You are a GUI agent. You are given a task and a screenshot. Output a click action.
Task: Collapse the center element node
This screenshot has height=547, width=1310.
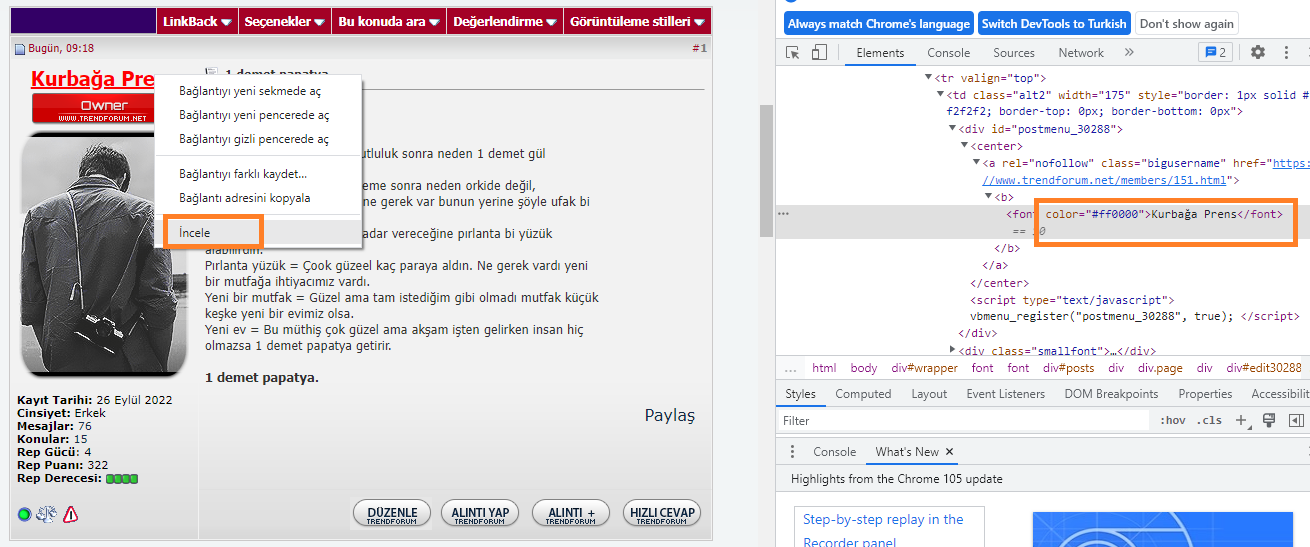[x=964, y=146]
